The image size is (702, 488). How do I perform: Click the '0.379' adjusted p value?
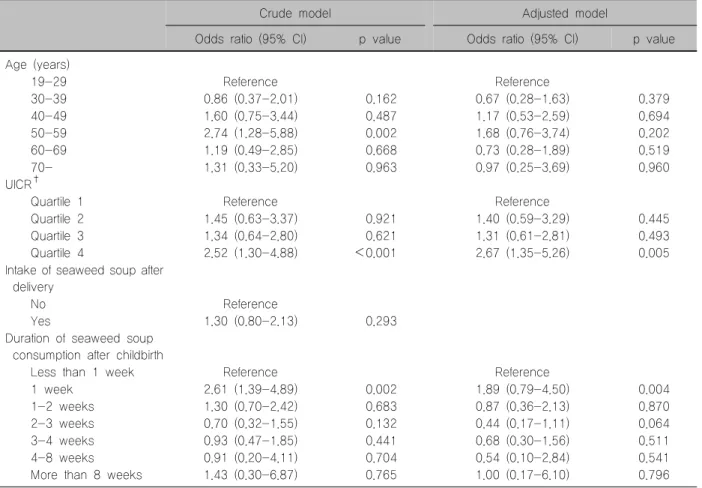coord(654,99)
